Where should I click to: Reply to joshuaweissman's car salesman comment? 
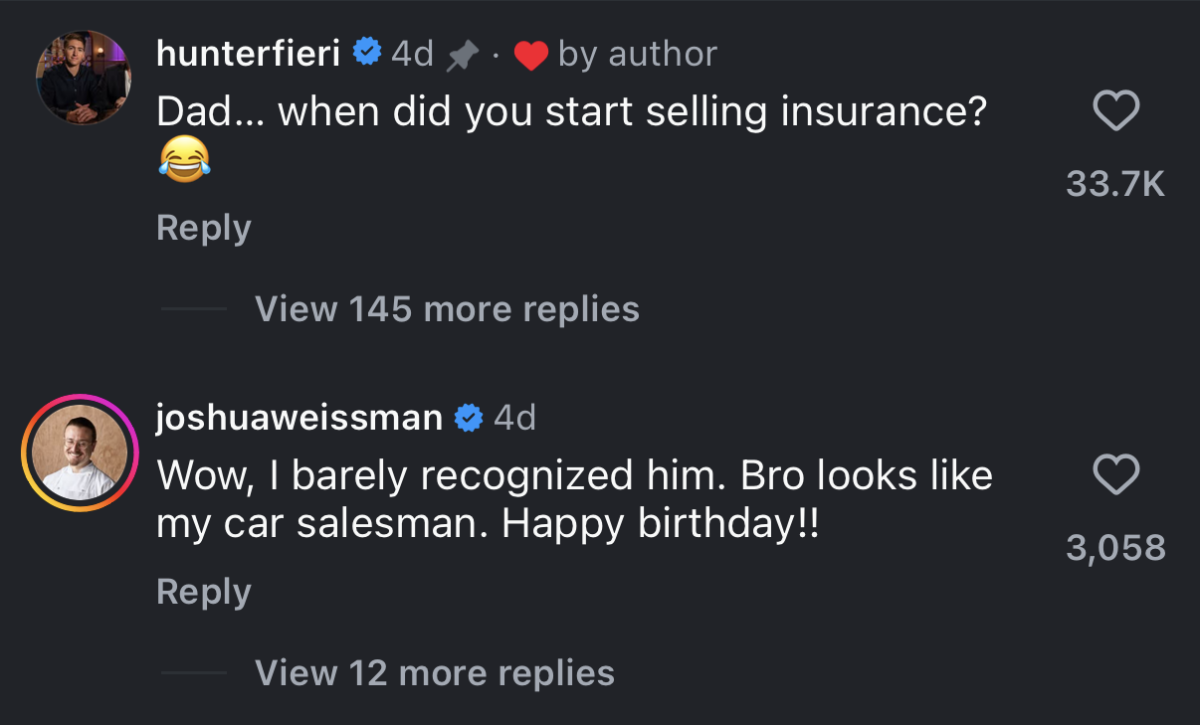[x=203, y=592]
